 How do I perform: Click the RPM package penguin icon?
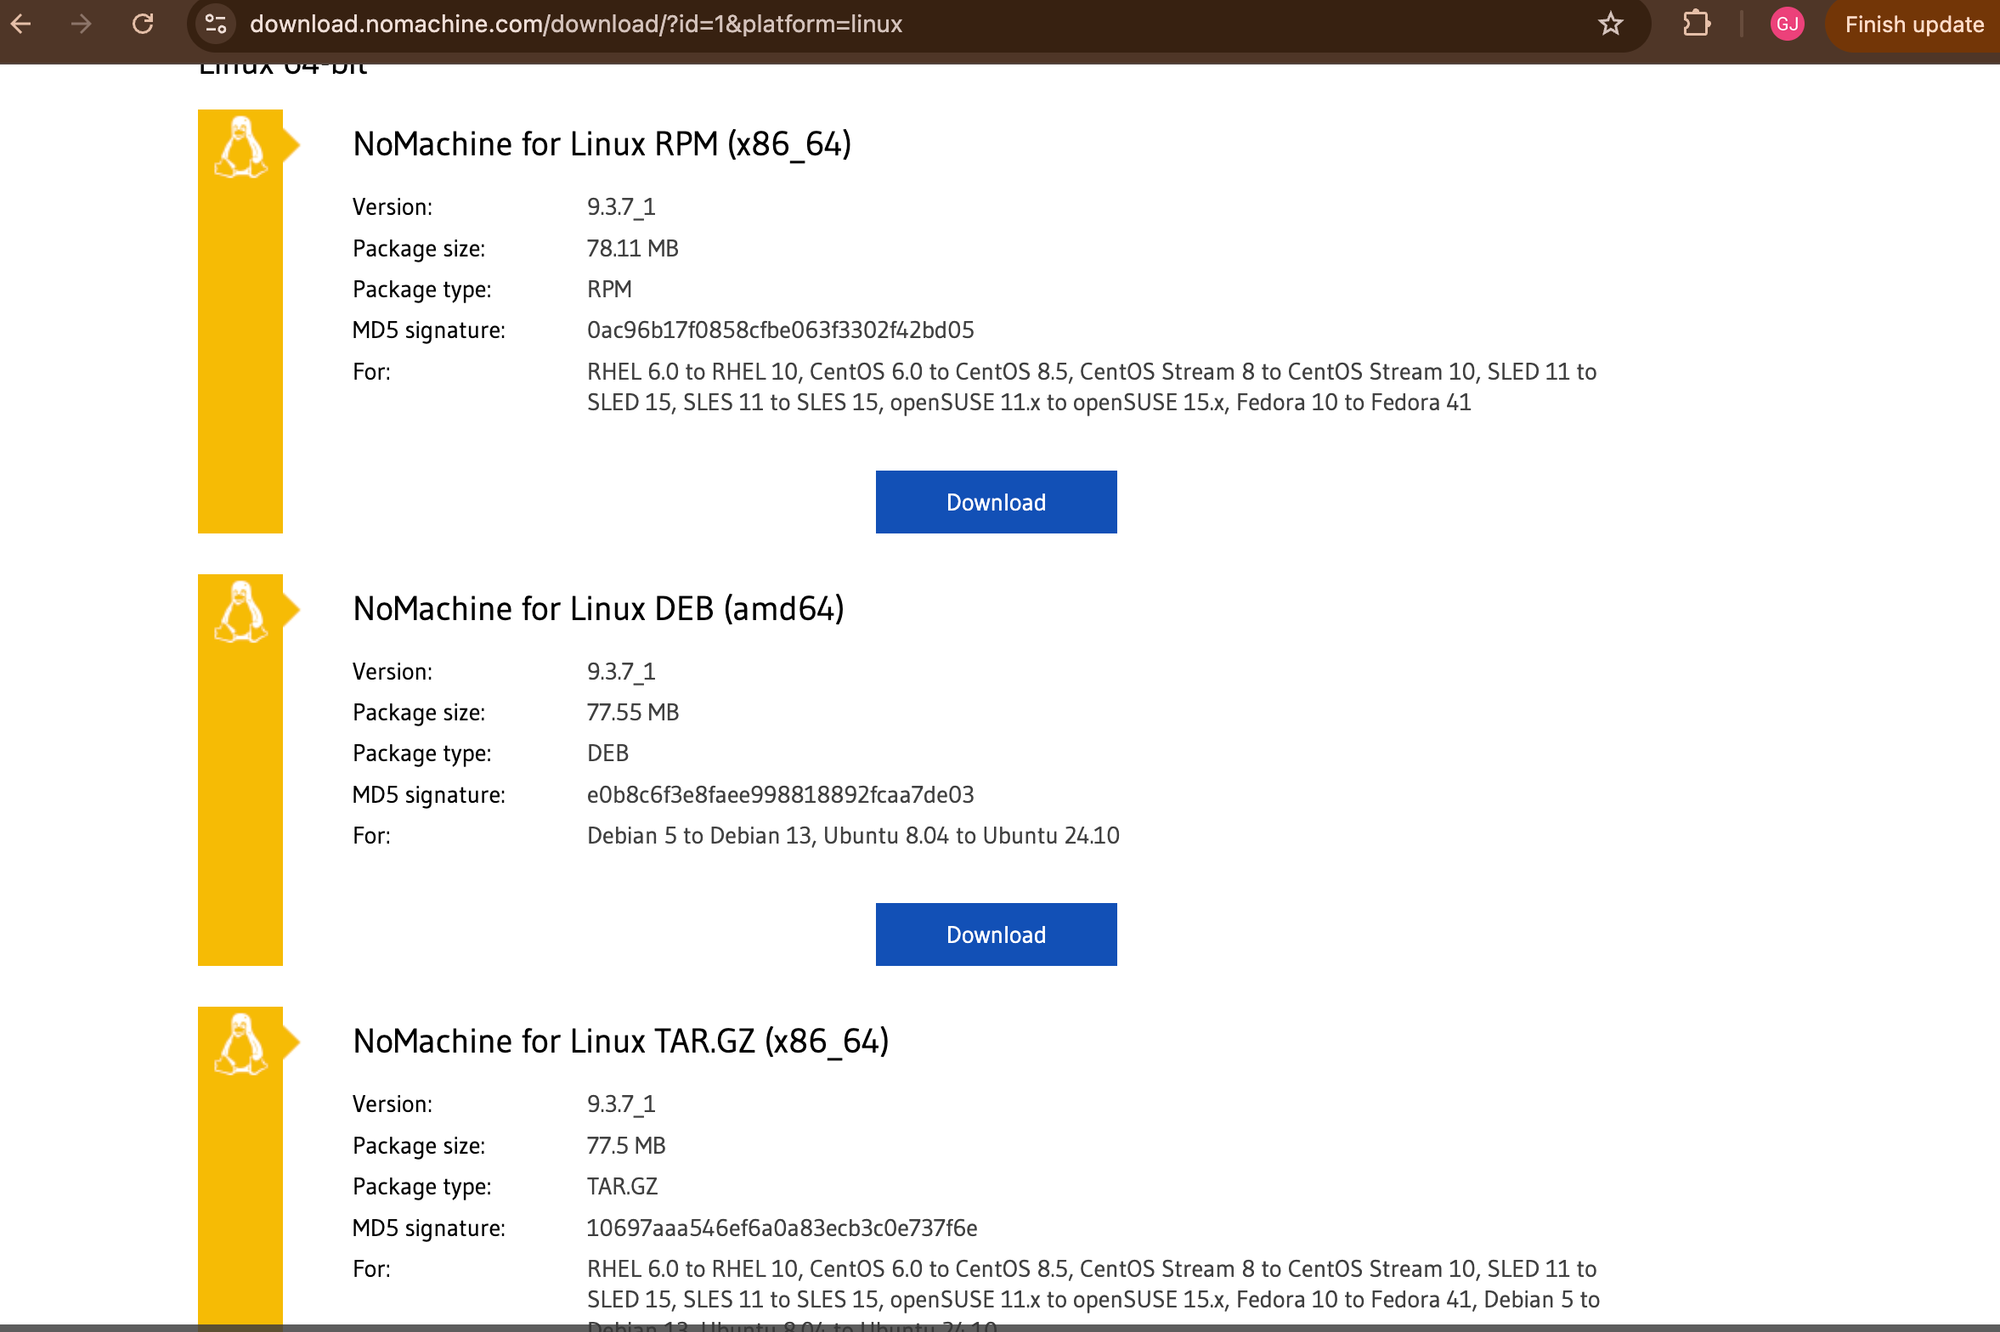point(241,148)
